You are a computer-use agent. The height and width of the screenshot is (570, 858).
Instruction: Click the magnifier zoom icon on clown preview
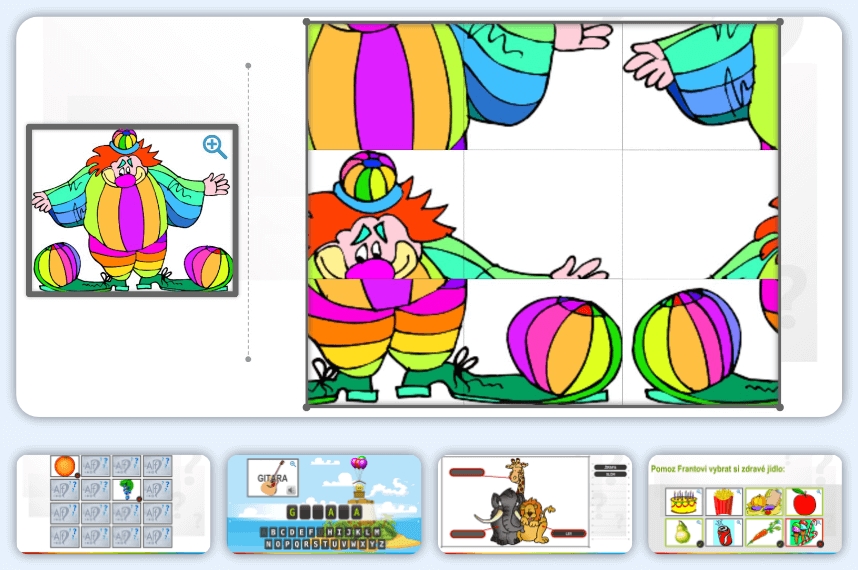(x=215, y=147)
